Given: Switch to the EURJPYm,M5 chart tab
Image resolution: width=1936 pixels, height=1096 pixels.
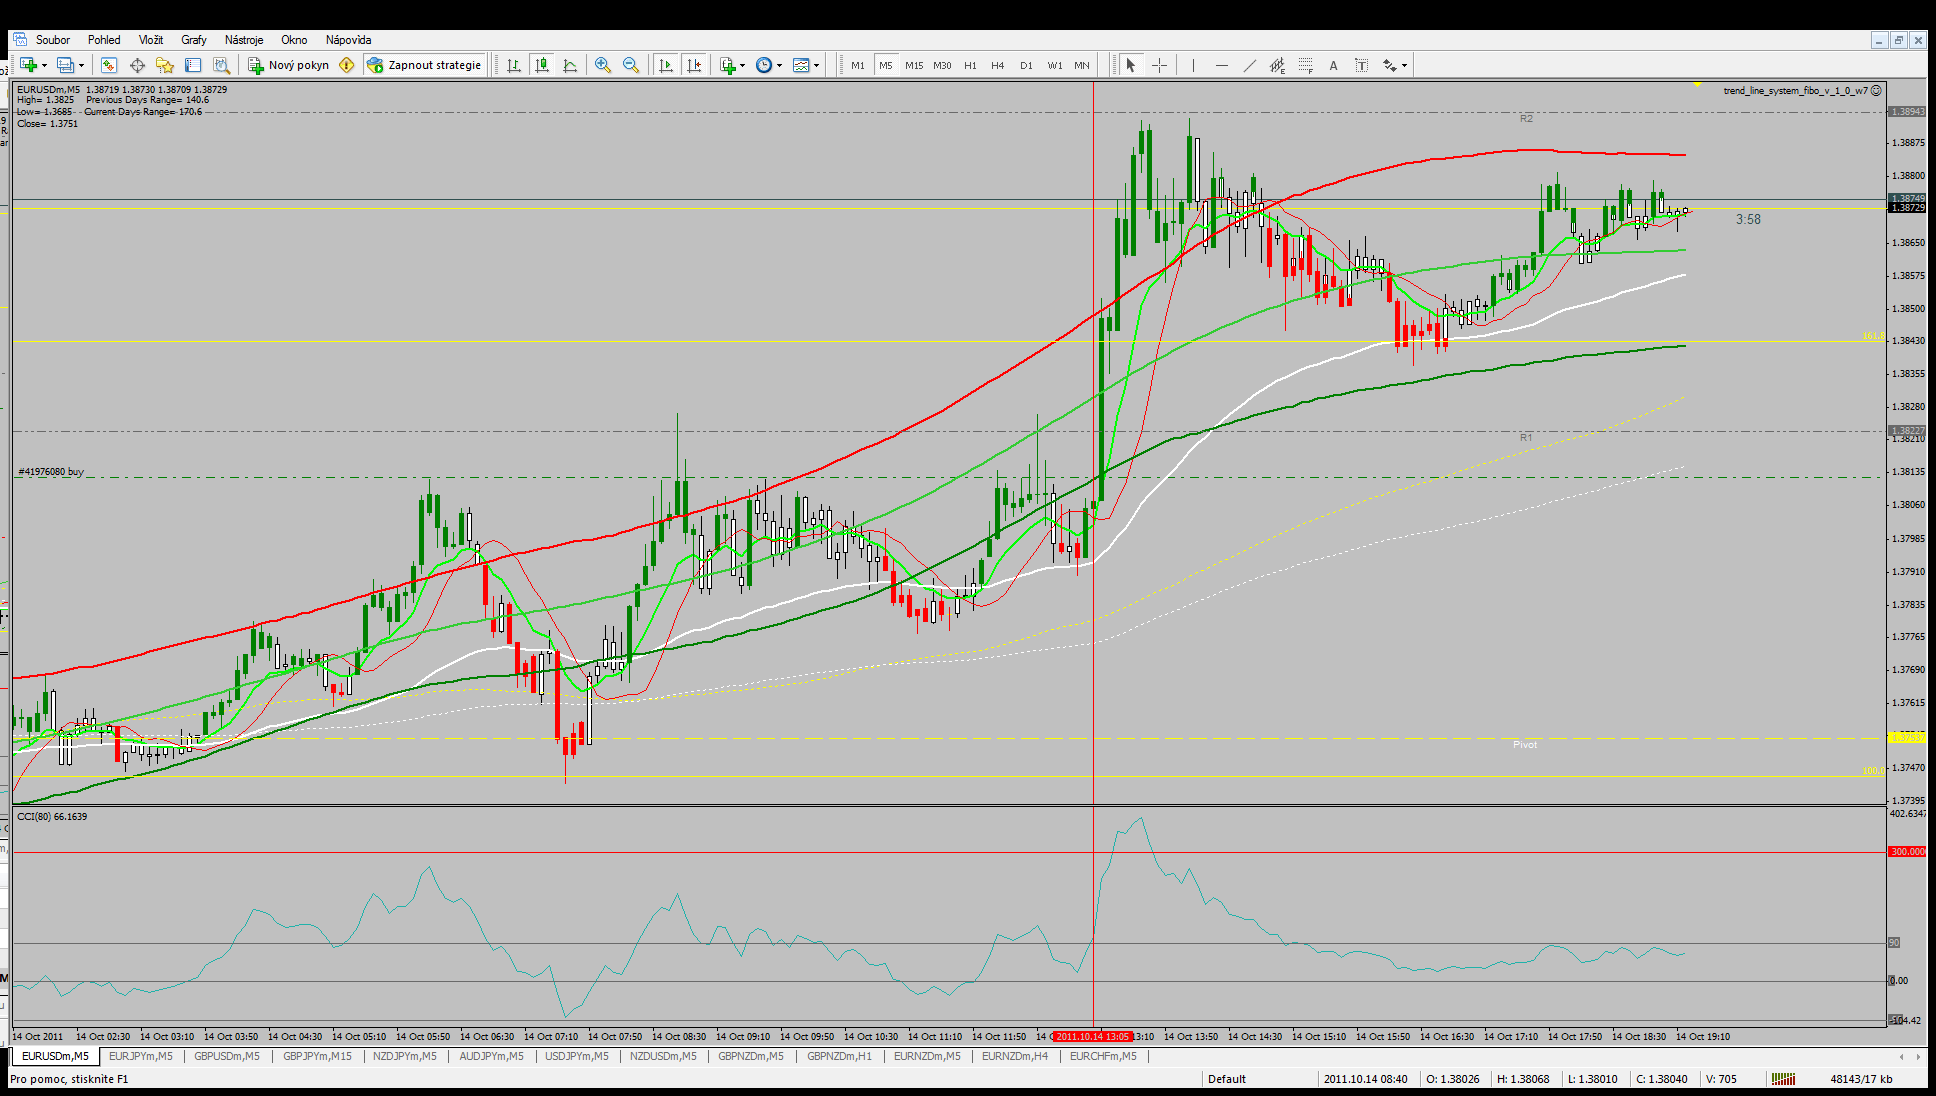Looking at the screenshot, I should coord(140,1056).
